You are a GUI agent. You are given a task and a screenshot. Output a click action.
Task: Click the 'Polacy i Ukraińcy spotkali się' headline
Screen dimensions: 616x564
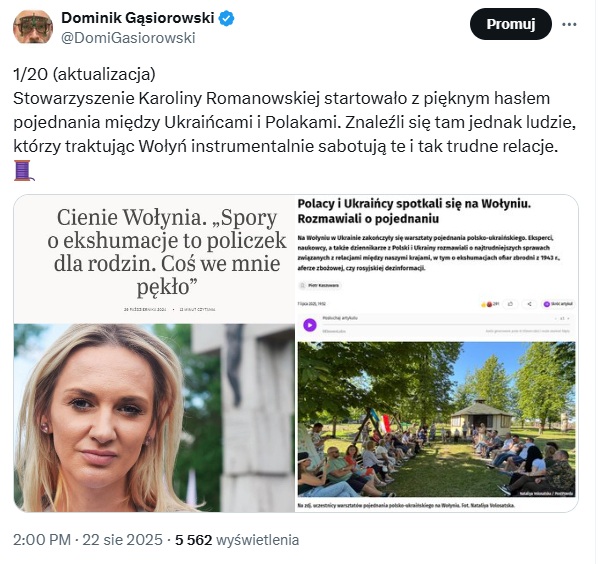[x=414, y=211]
